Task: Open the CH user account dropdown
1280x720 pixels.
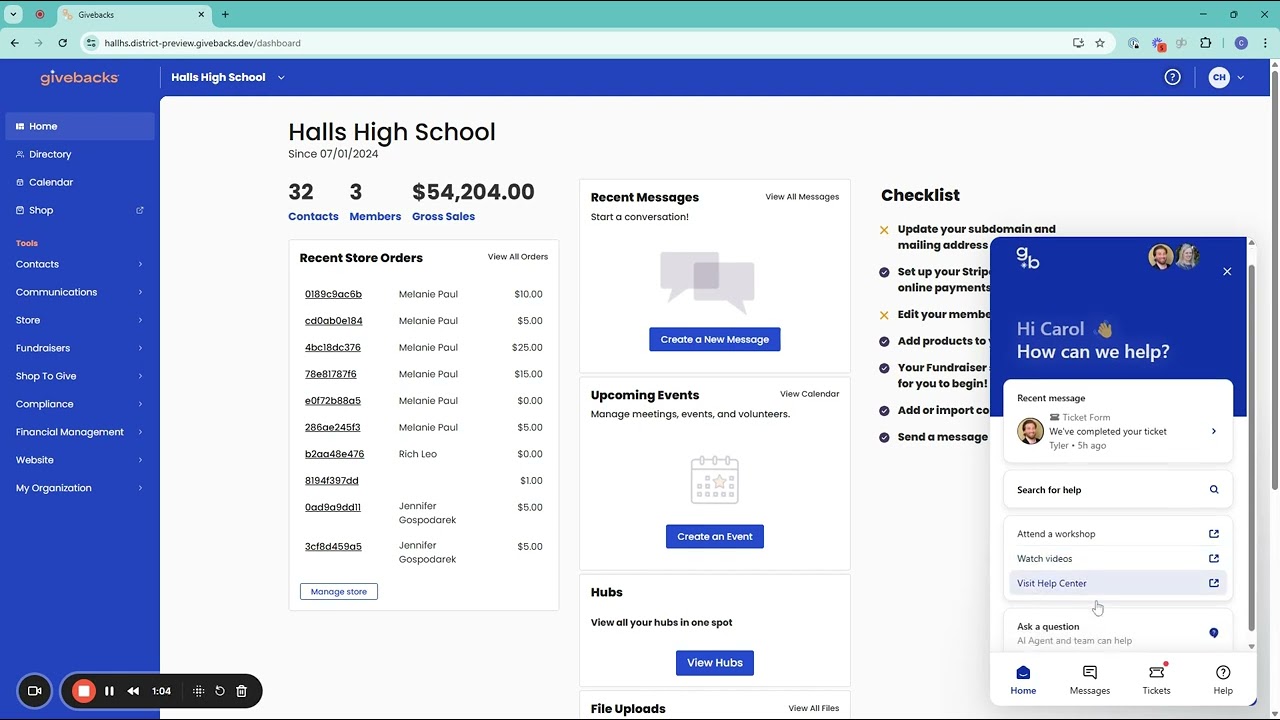Action: point(1226,77)
